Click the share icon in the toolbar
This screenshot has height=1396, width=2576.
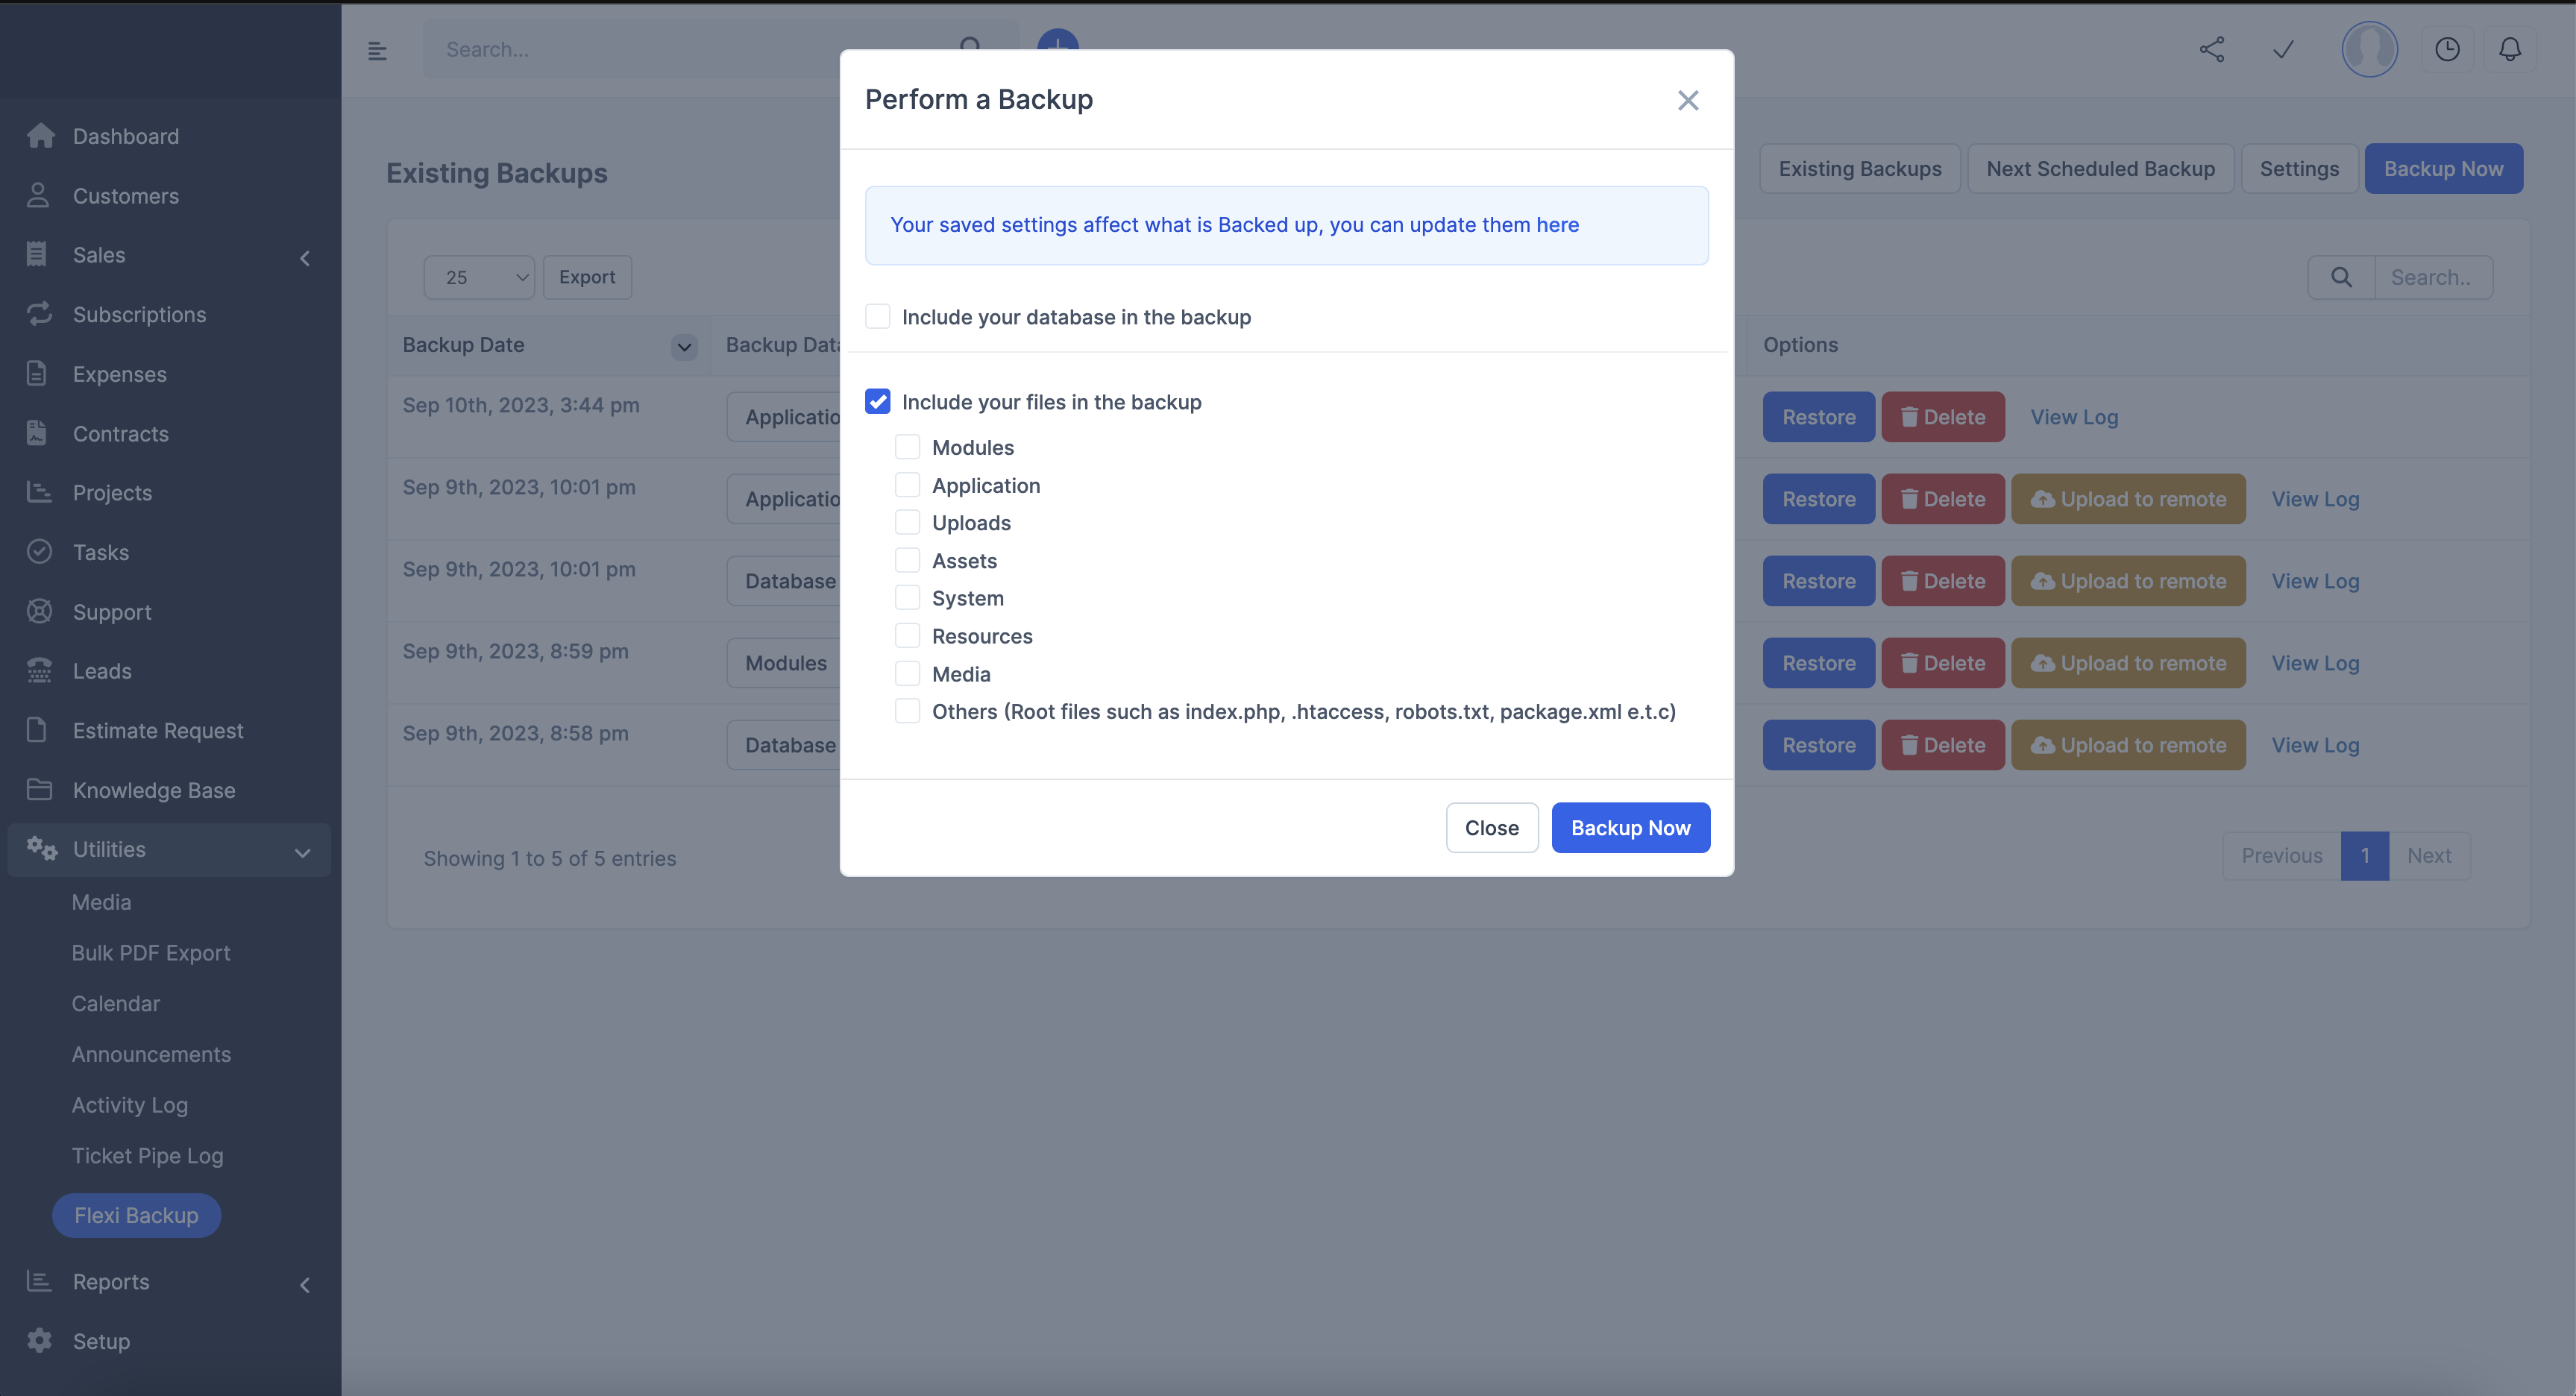[2214, 48]
